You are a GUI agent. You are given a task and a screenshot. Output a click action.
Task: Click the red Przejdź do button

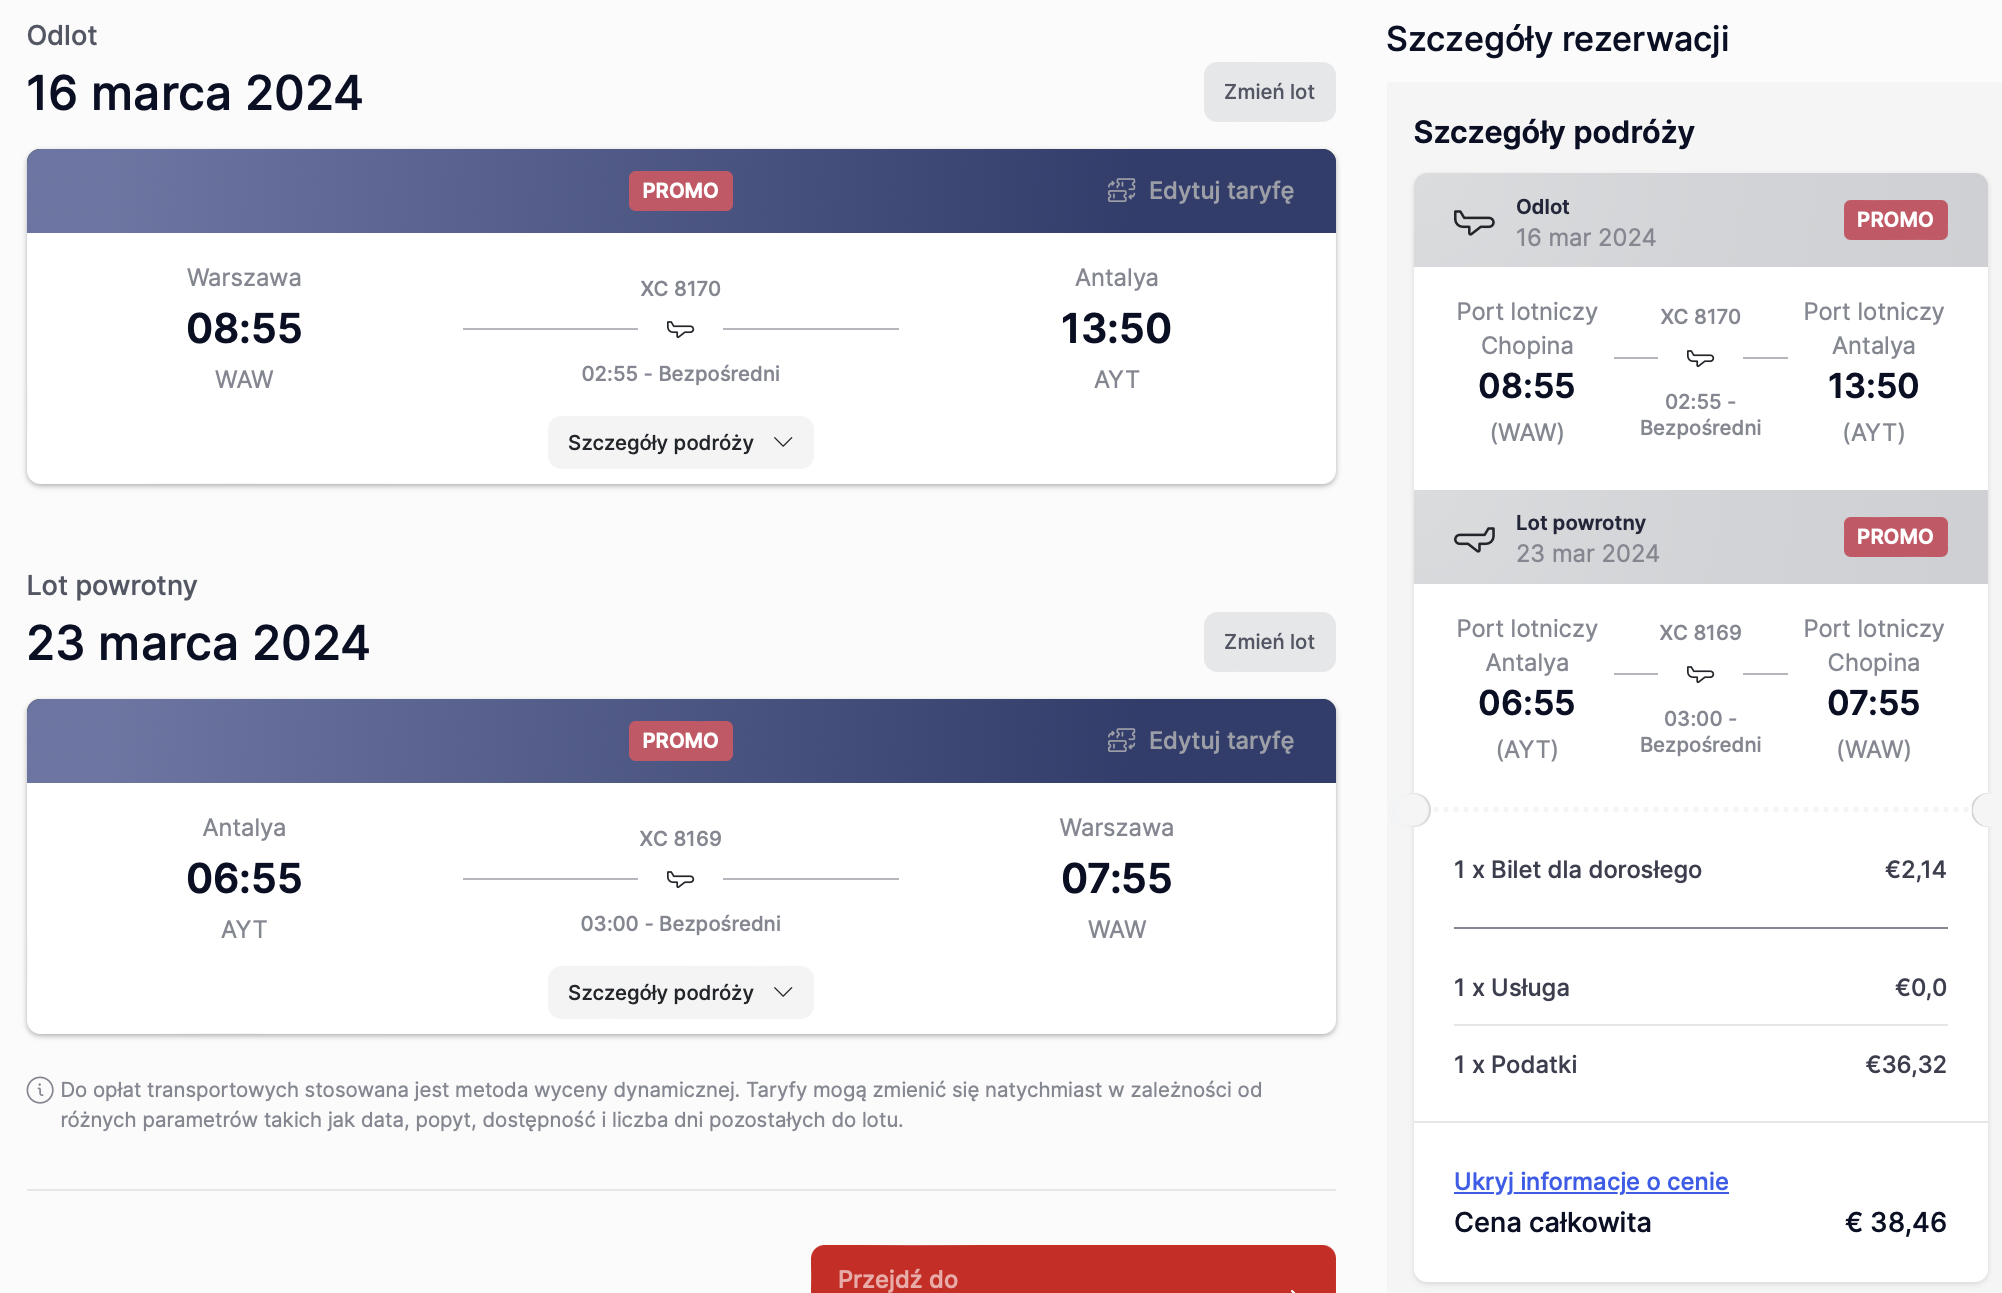coord(1073,1269)
